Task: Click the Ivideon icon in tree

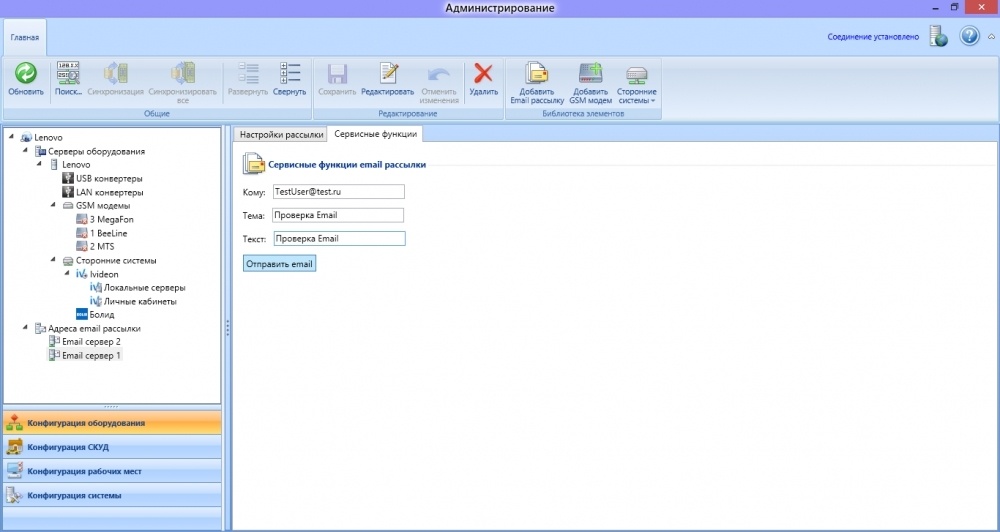Action: coord(81,274)
